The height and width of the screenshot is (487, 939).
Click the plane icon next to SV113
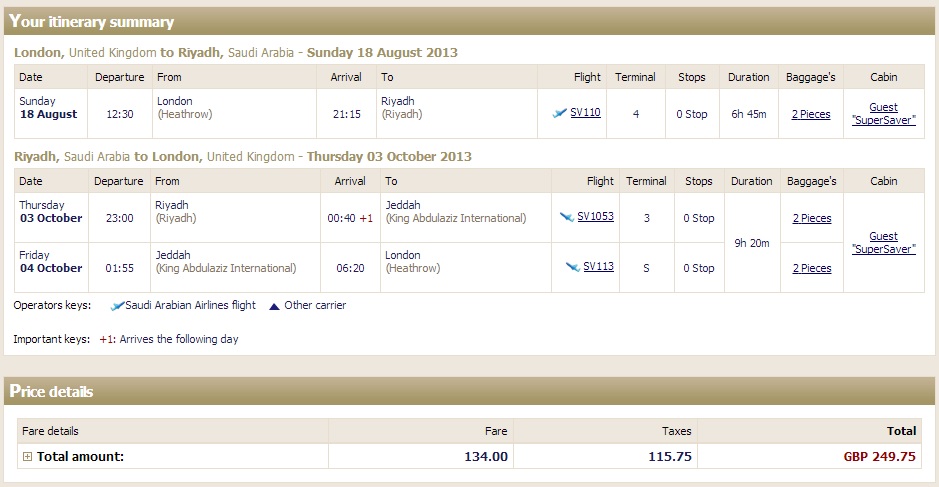pyautogui.click(x=573, y=267)
